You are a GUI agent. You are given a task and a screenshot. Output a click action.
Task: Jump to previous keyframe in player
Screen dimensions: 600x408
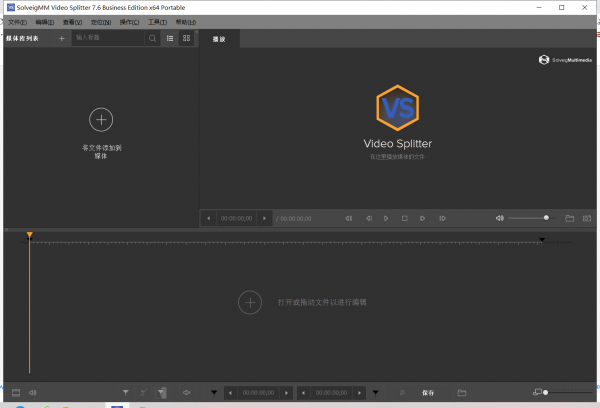pos(348,218)
